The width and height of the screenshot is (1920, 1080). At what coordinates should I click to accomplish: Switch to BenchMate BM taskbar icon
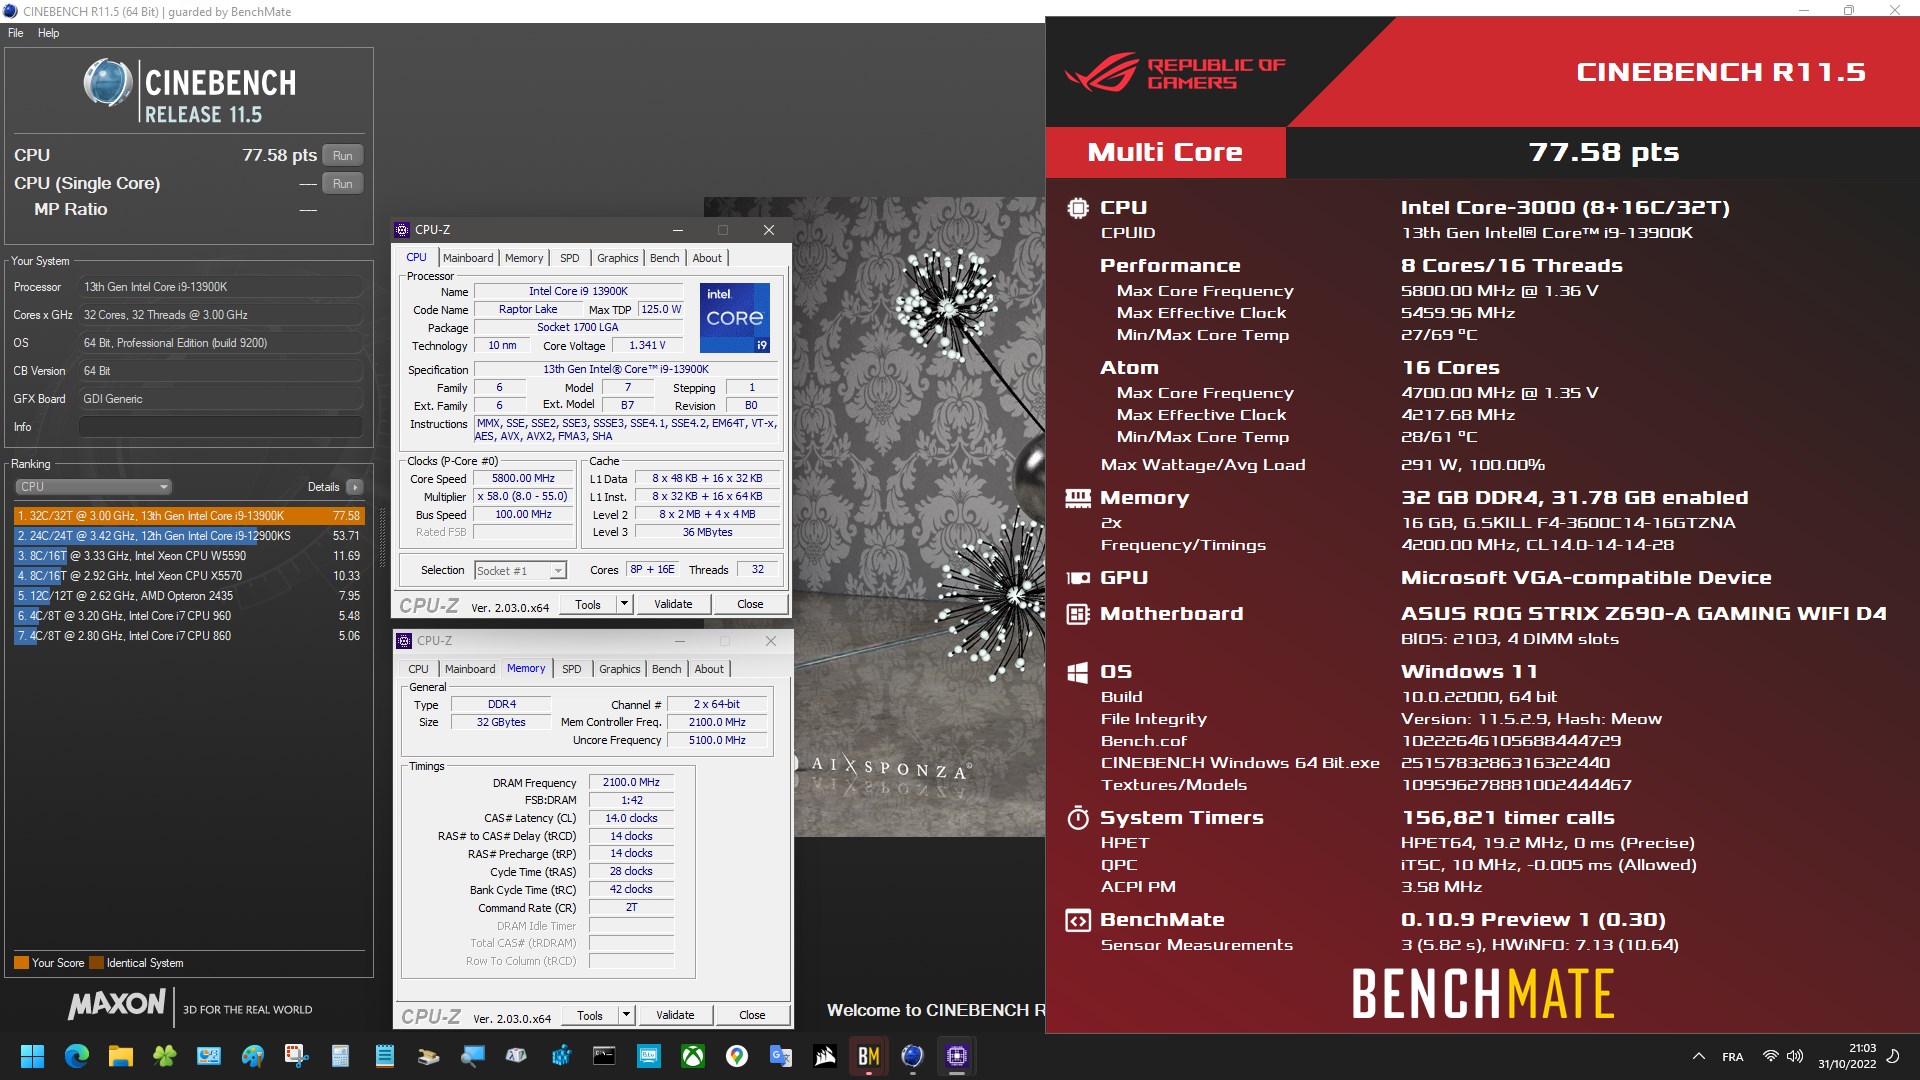pyautogui.click(x=869, y=1056)
